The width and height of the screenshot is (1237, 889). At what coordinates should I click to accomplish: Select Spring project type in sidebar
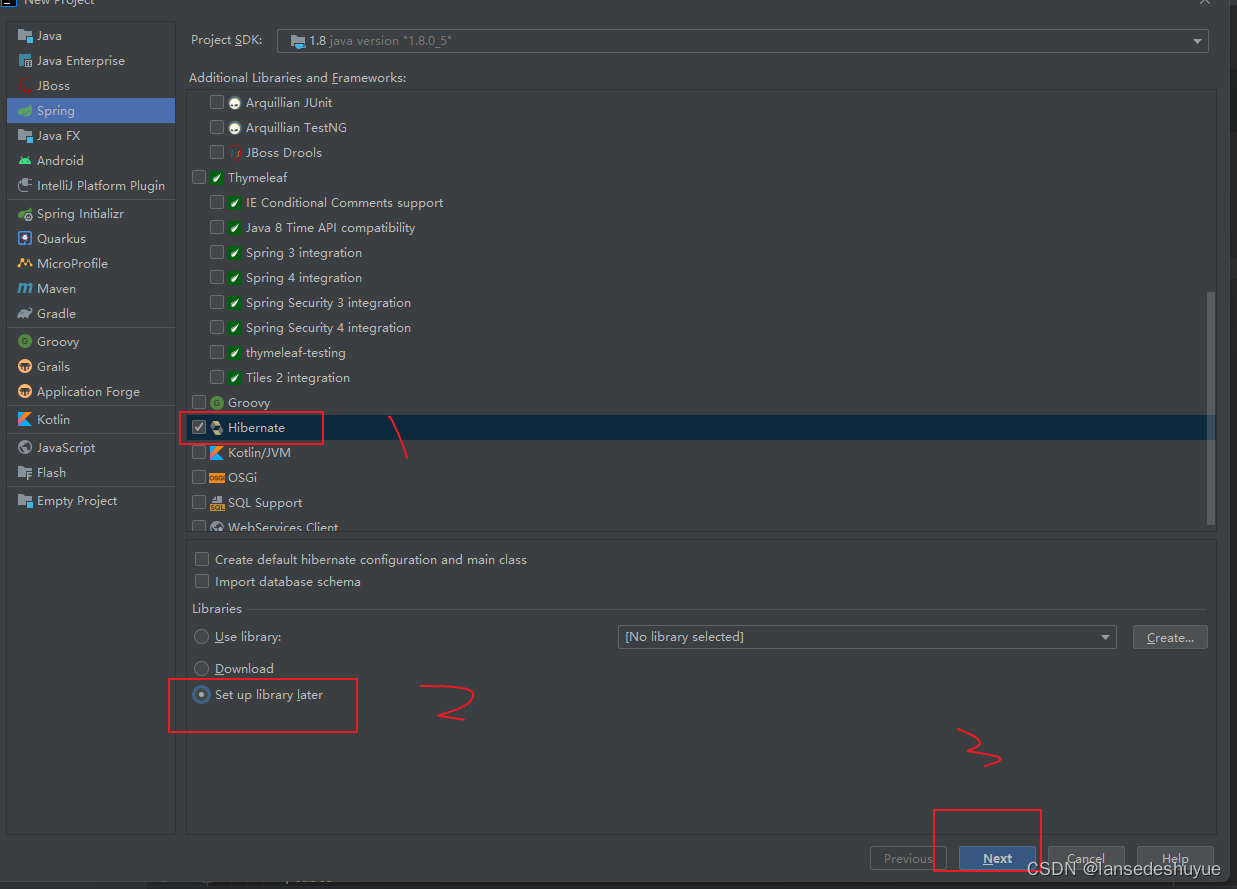(91, 111)
